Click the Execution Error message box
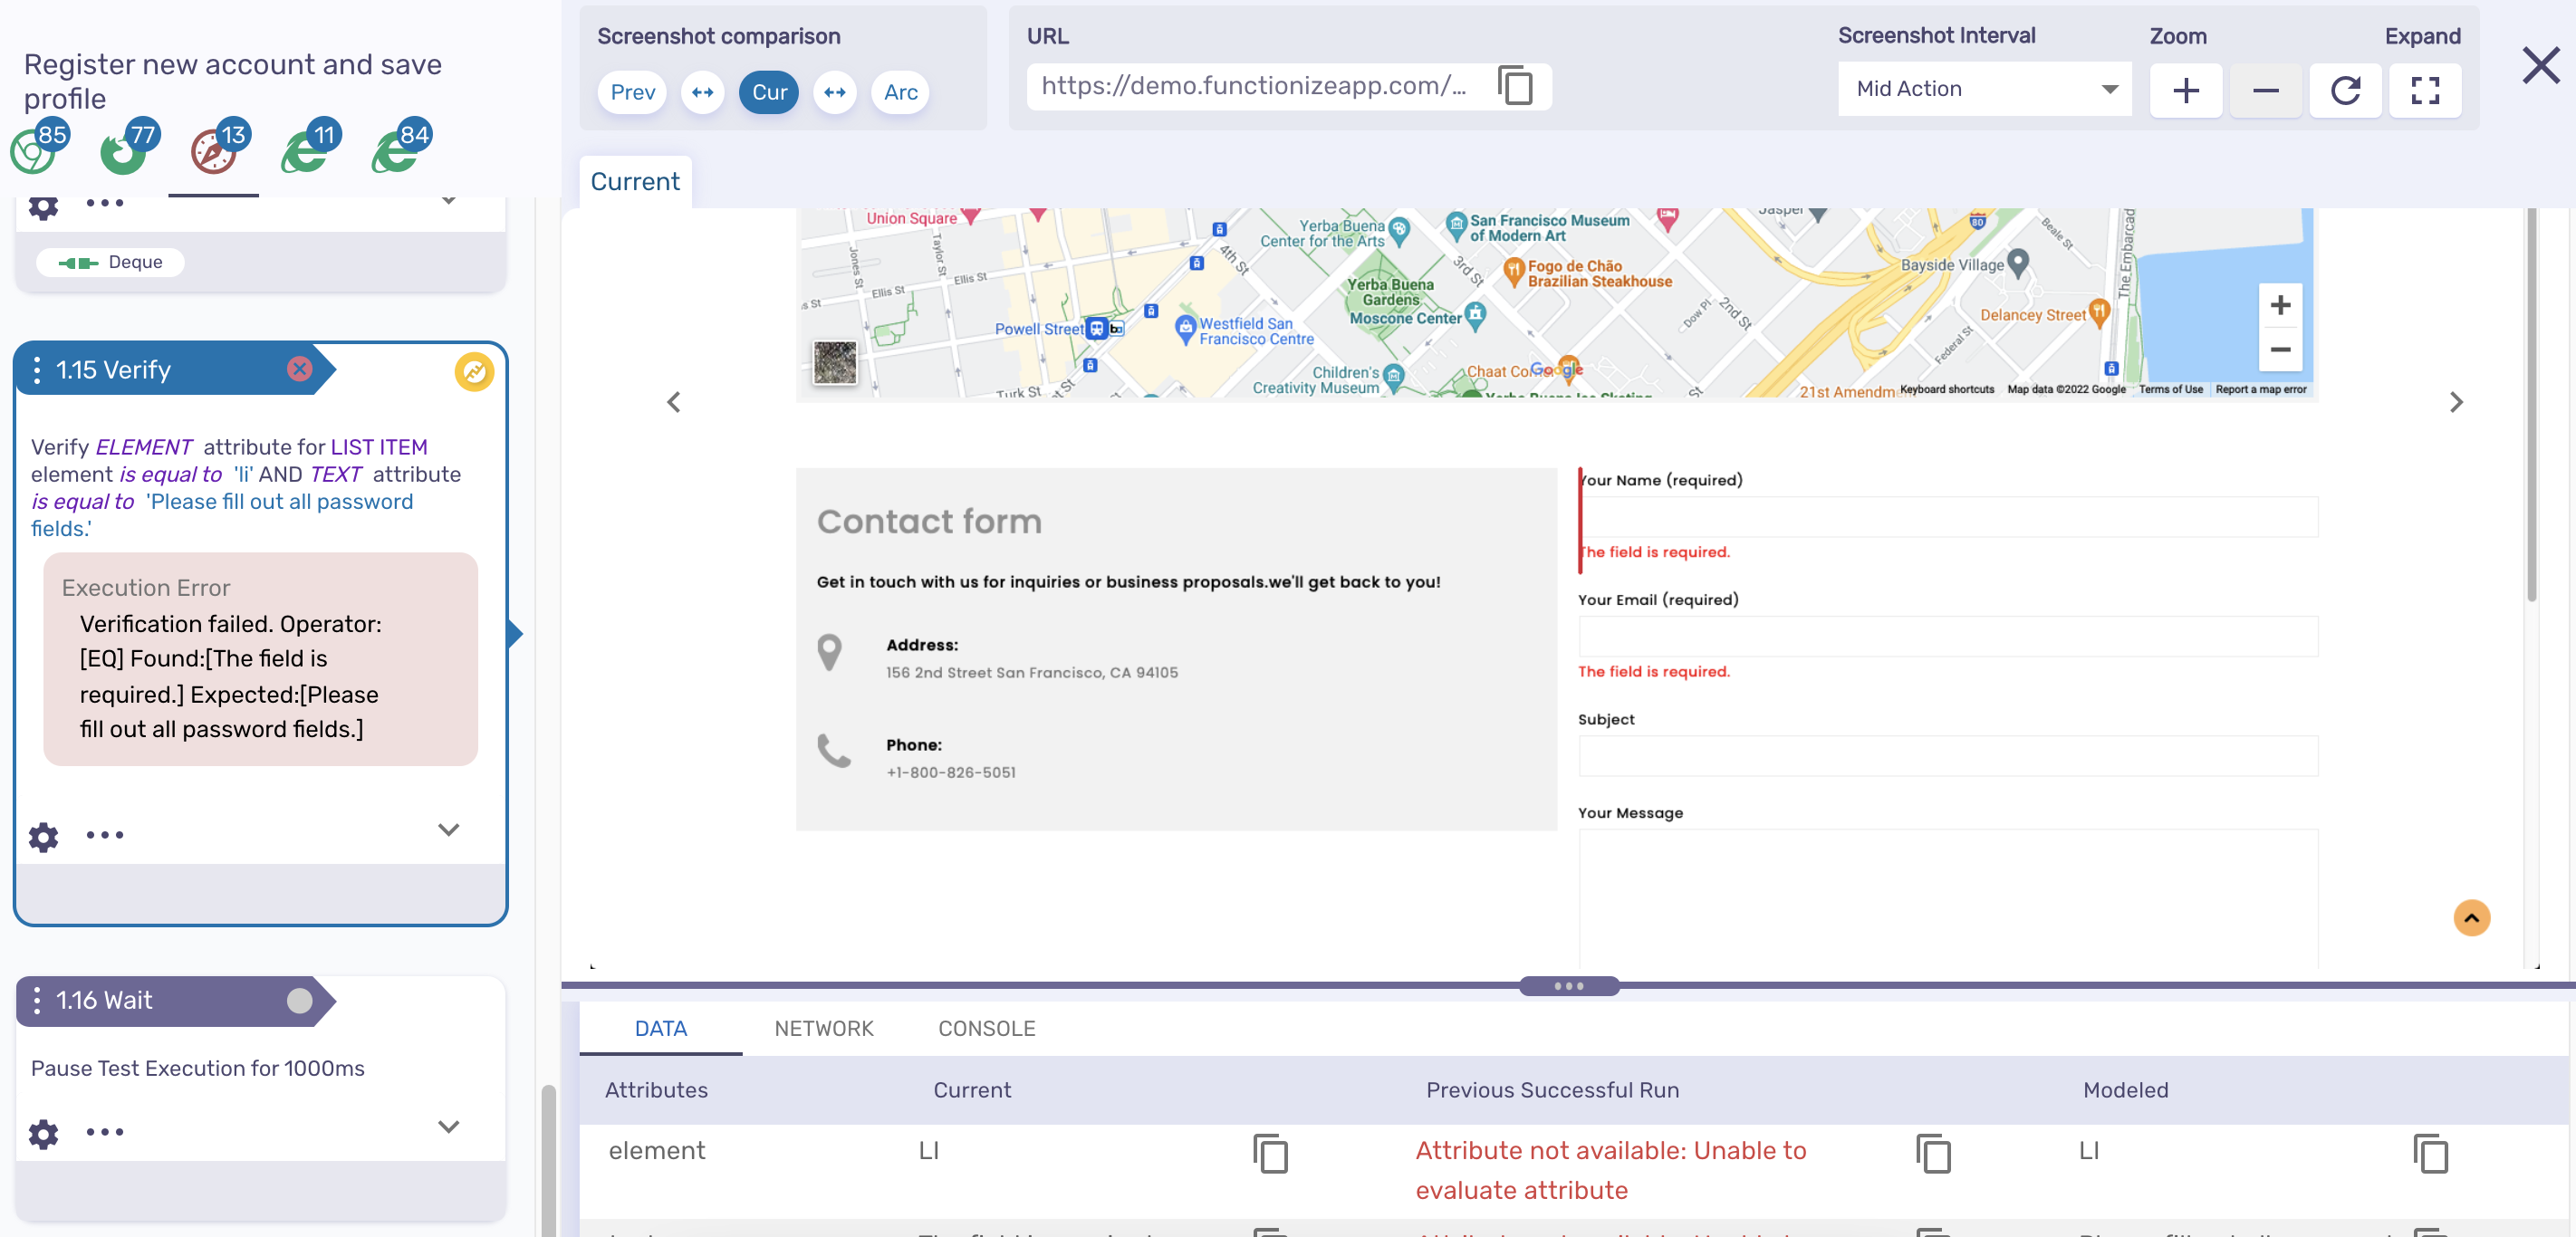Screen dimensions: 2576x1237 point(260,659)
